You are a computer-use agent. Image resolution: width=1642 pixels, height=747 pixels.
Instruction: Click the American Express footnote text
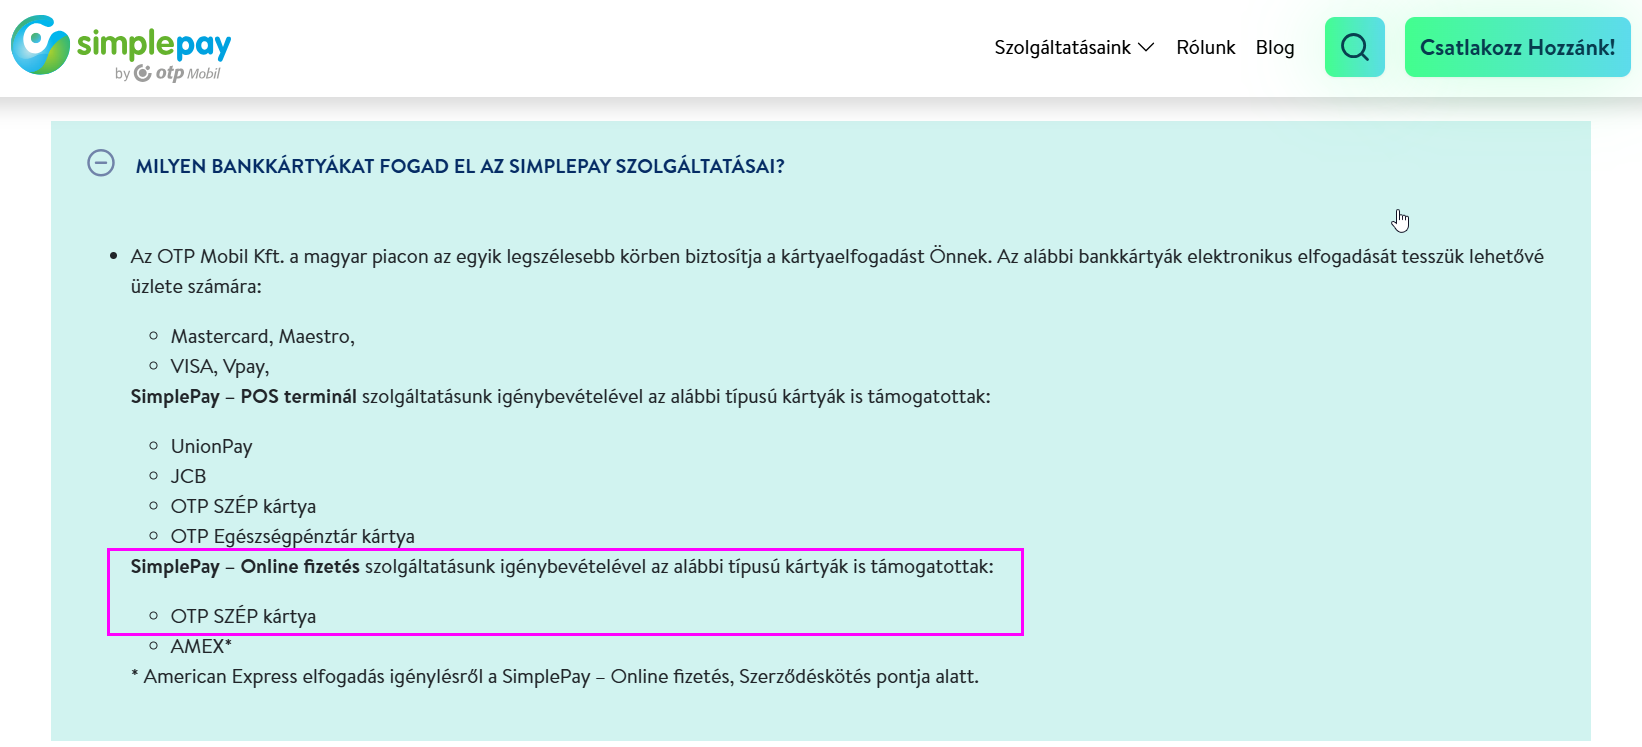click(555, 676)
